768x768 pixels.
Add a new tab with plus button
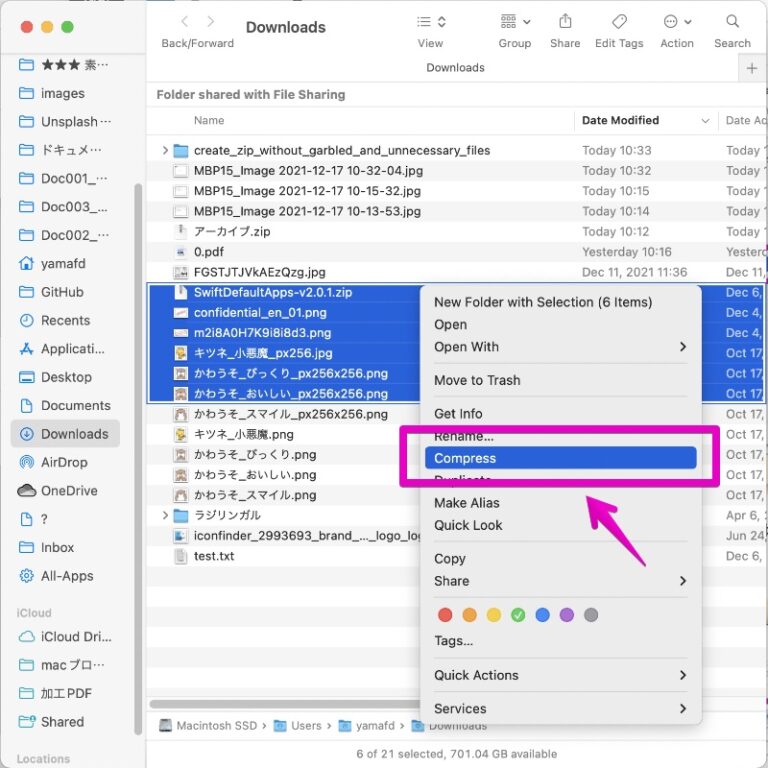tap(752, 68)
